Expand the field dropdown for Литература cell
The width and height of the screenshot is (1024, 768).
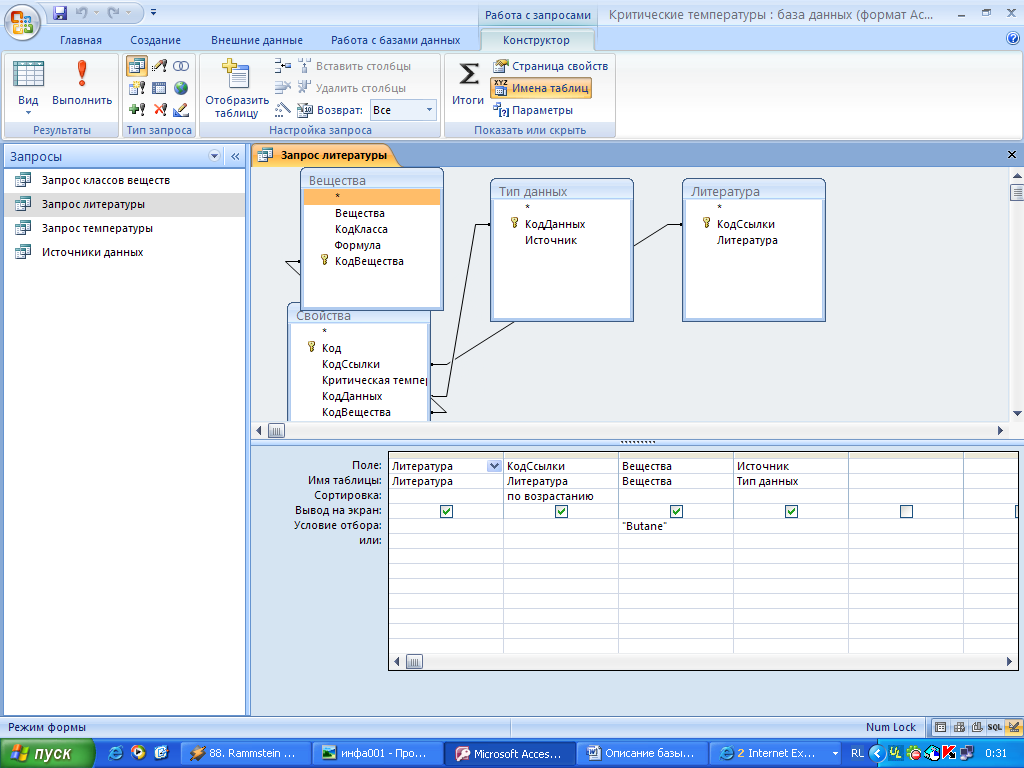pos(494,466)
